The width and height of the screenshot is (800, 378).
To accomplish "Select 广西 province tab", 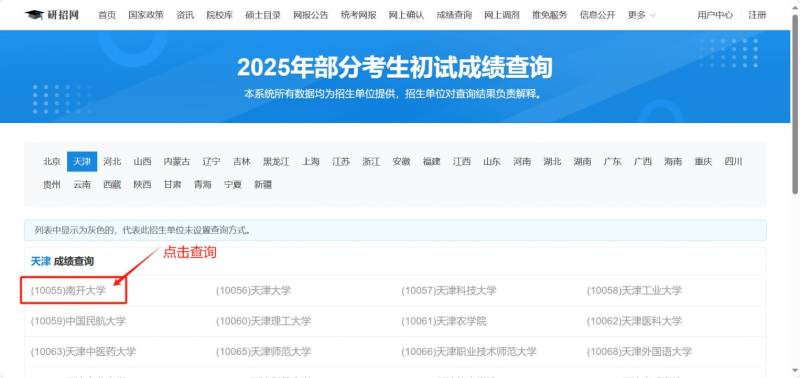I will coord(643,162).
